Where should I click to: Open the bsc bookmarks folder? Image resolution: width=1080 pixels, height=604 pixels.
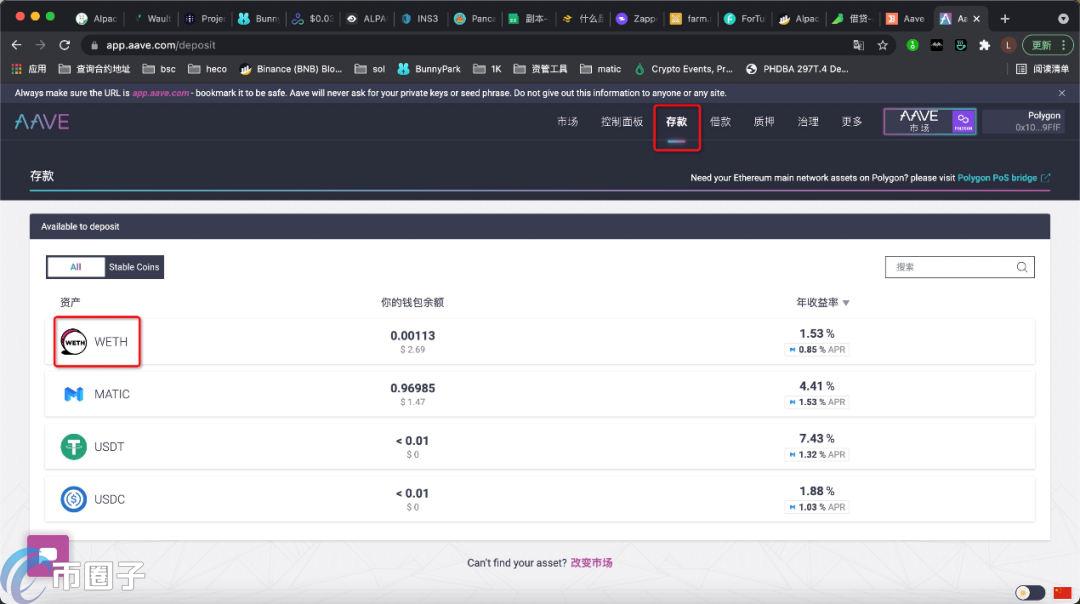(x=159, y=69)
